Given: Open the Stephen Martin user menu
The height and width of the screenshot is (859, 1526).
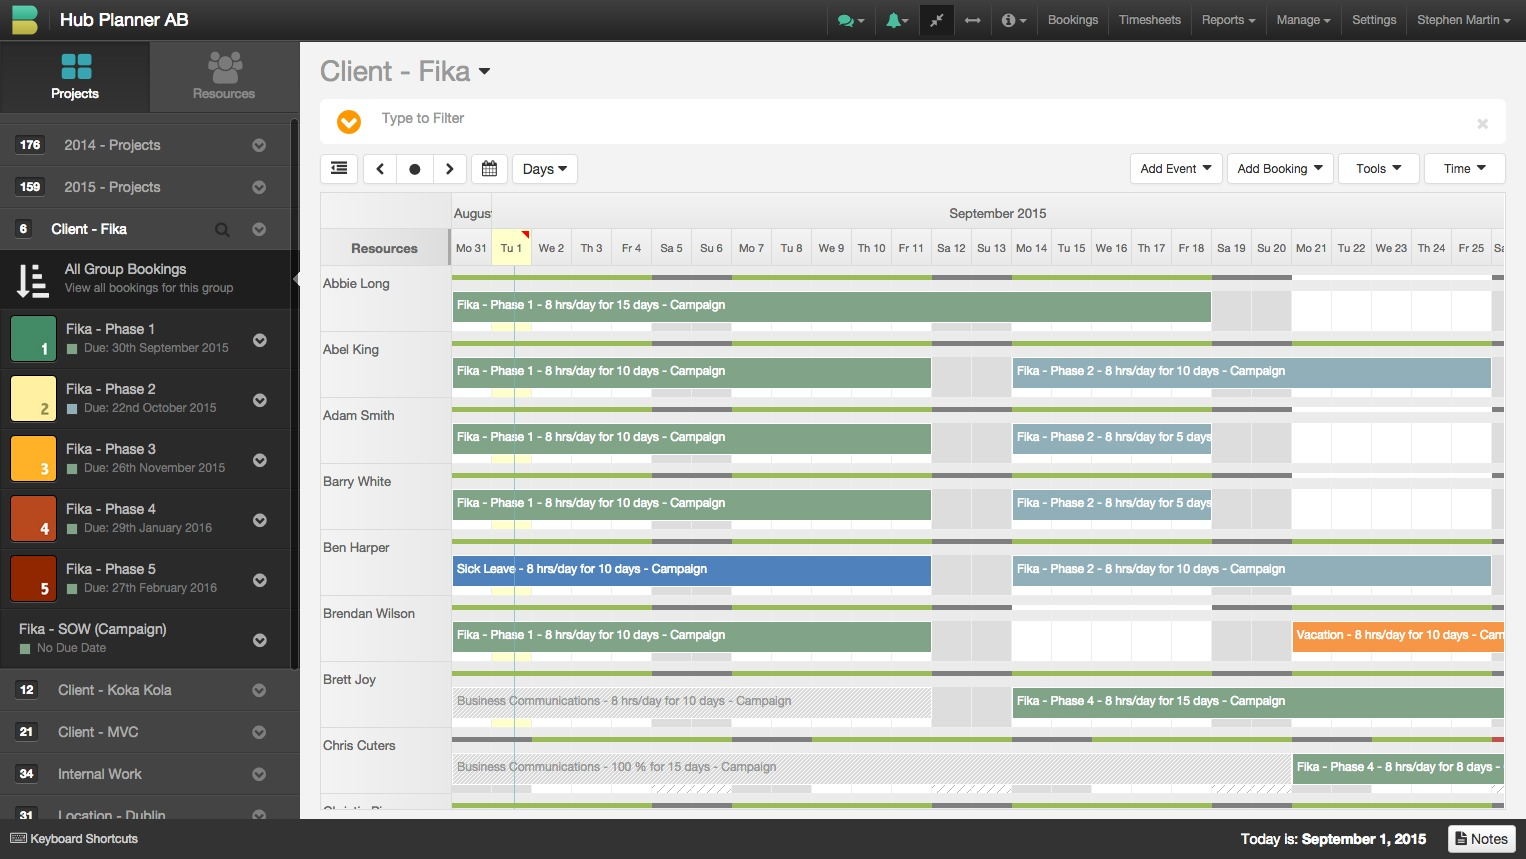Looking at the screenshot, I should [x=1463, y=20].
